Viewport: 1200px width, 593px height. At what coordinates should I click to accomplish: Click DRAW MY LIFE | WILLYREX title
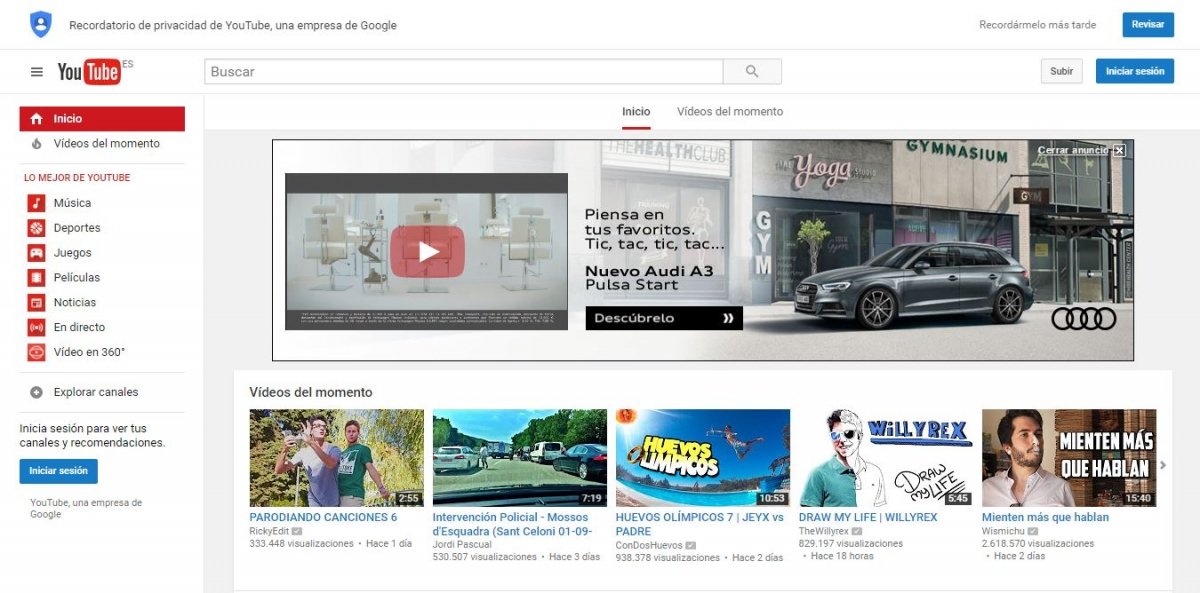(x=868, y=518)
